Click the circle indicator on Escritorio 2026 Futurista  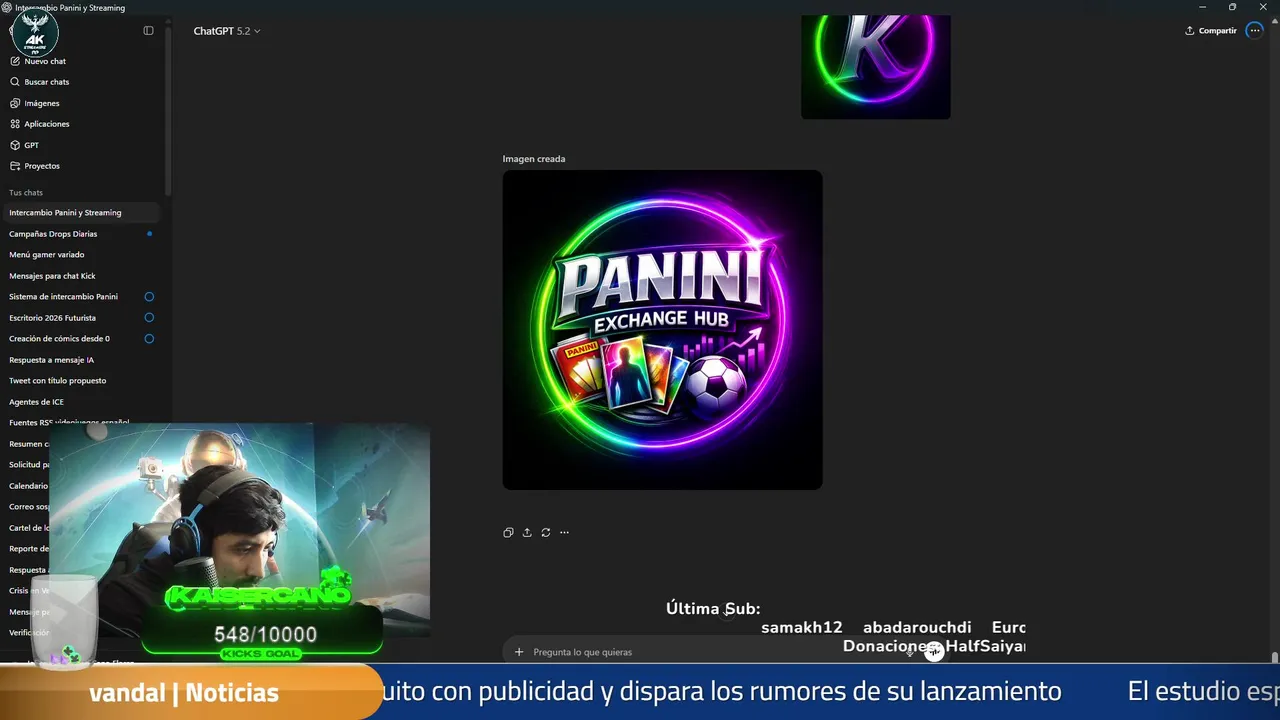149,318
